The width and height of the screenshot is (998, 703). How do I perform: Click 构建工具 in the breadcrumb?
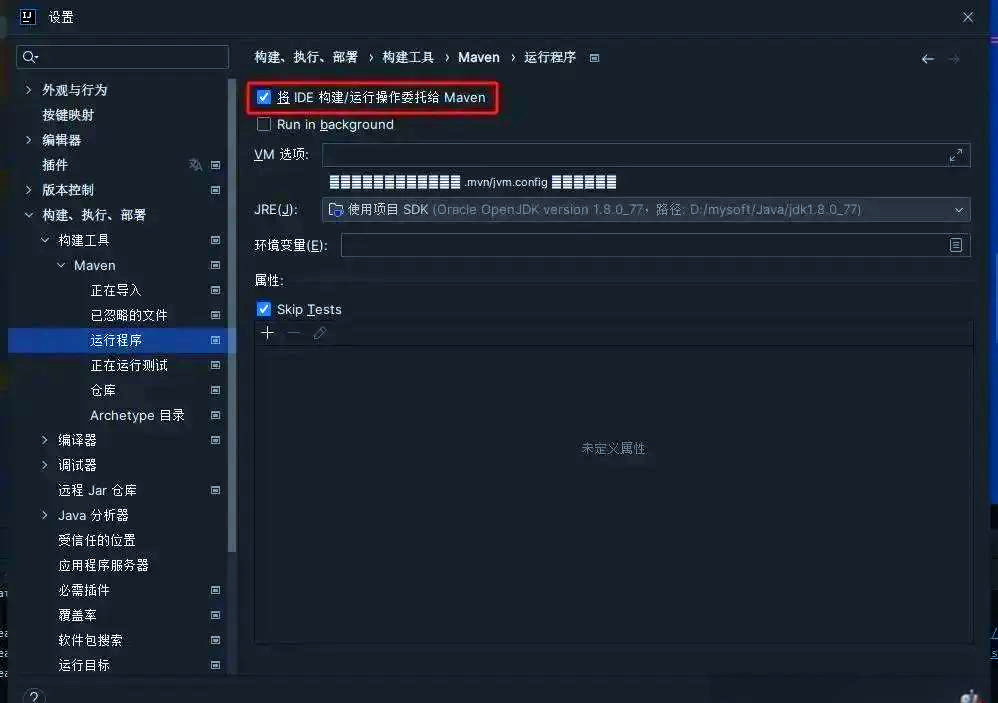tap(408, 57)
